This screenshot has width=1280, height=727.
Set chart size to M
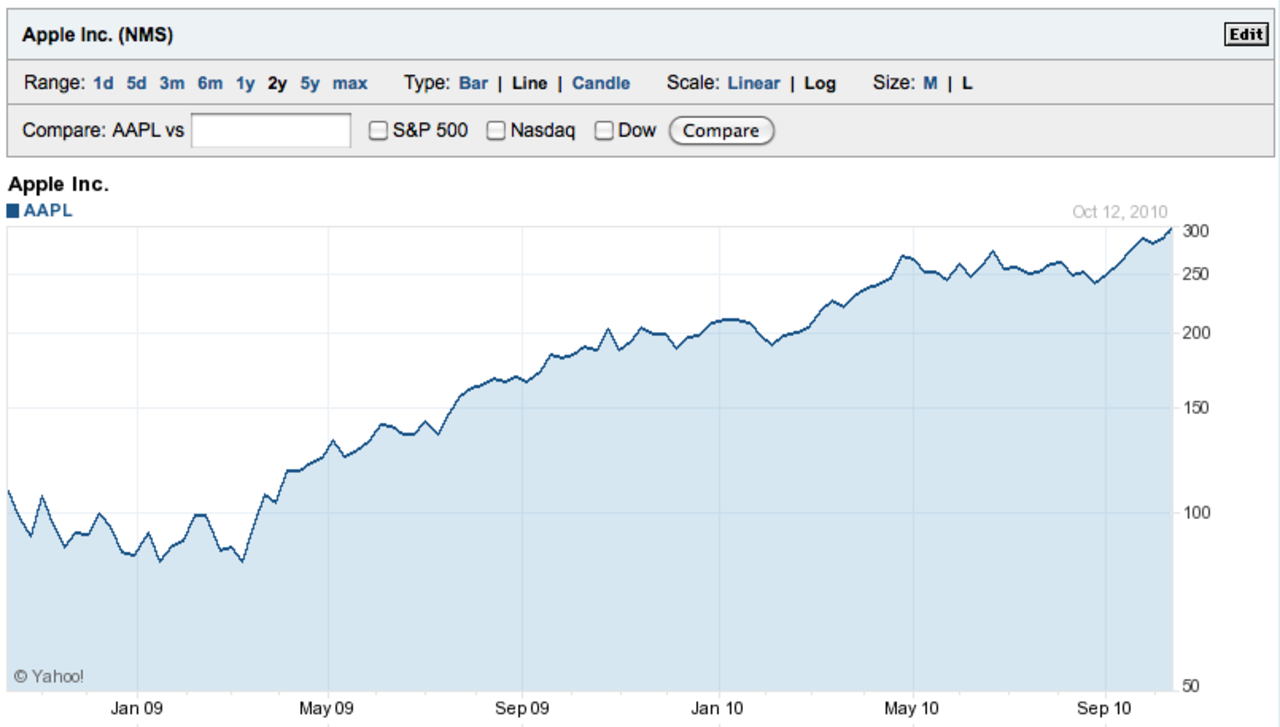click(930, 84)
